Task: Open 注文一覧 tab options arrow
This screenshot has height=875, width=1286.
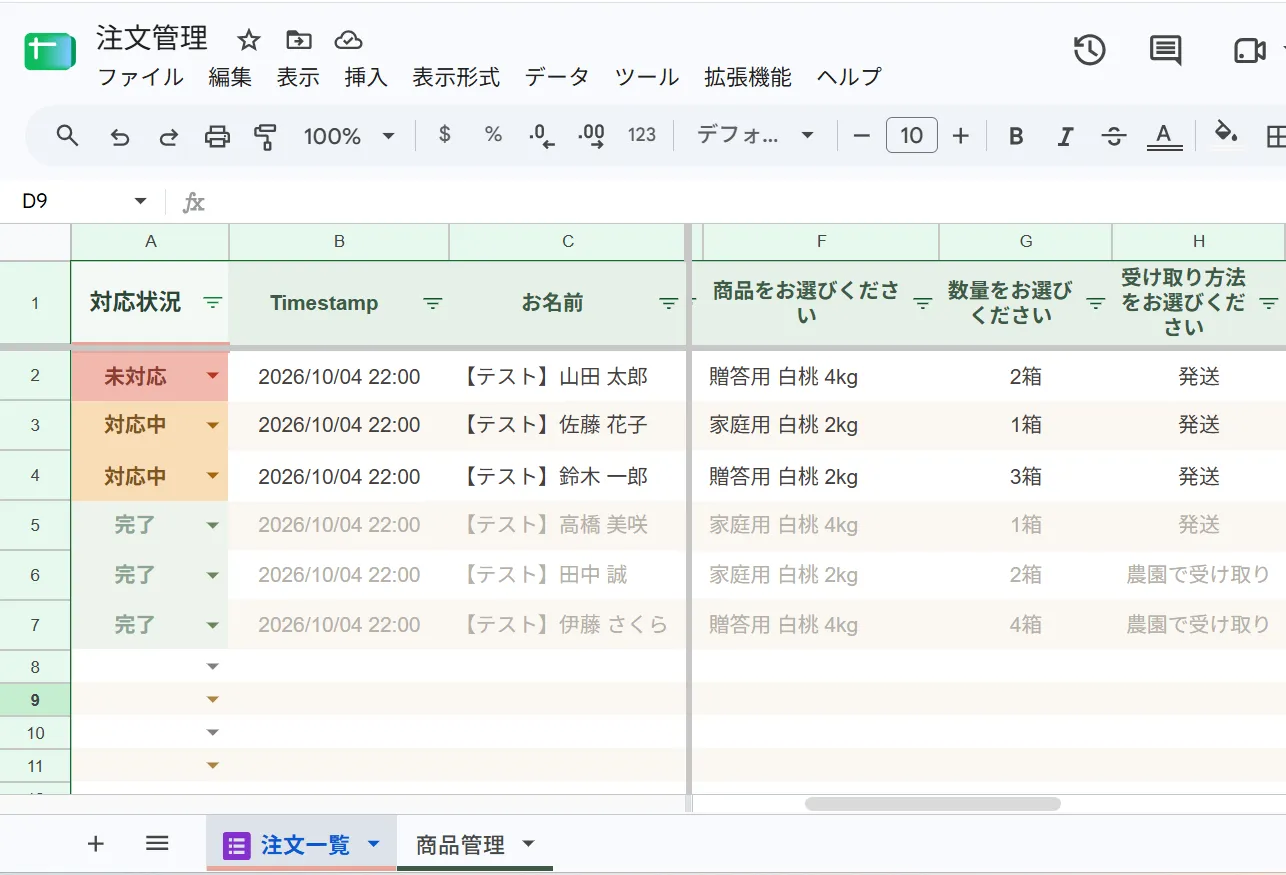Action: tap(374, 844)
